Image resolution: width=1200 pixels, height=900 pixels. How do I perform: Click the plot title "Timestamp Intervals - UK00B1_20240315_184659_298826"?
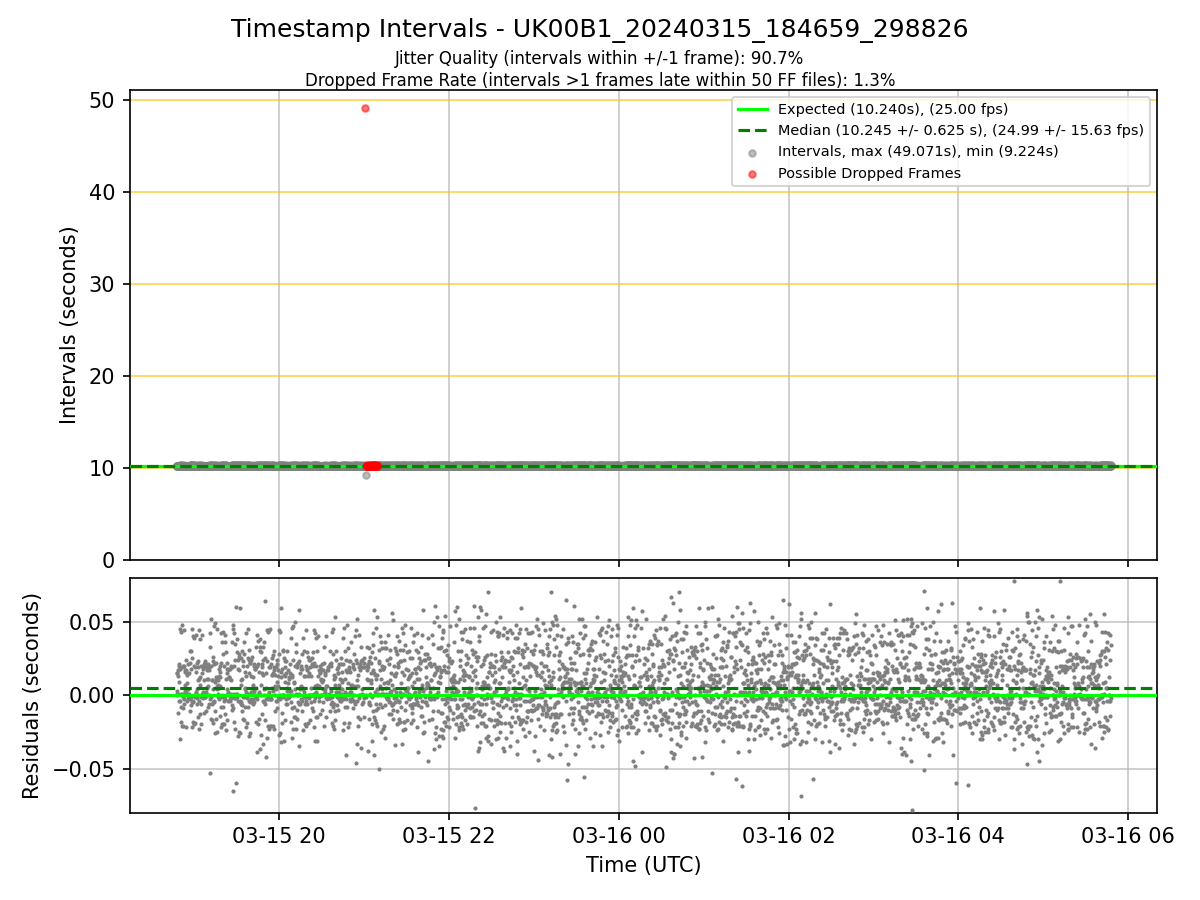tap(599, 29)
